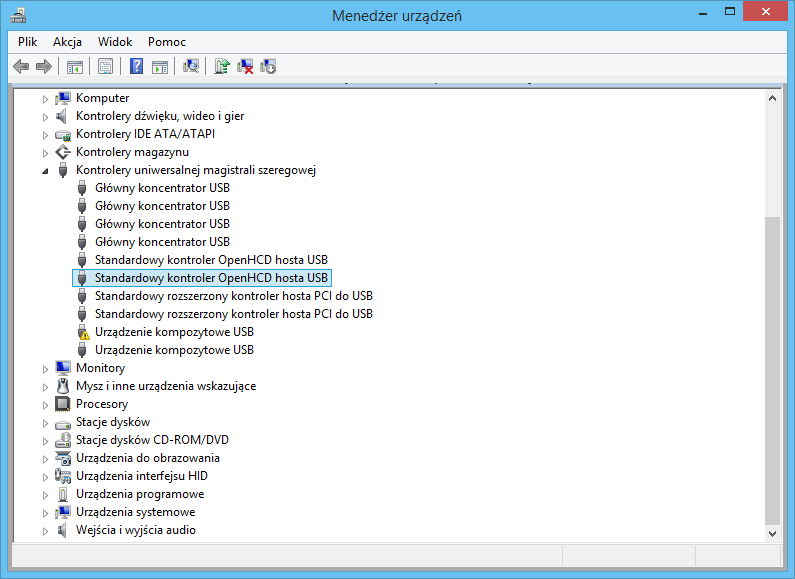
Task: Click the blue Help question mark icon
Action: coord(137,67)
